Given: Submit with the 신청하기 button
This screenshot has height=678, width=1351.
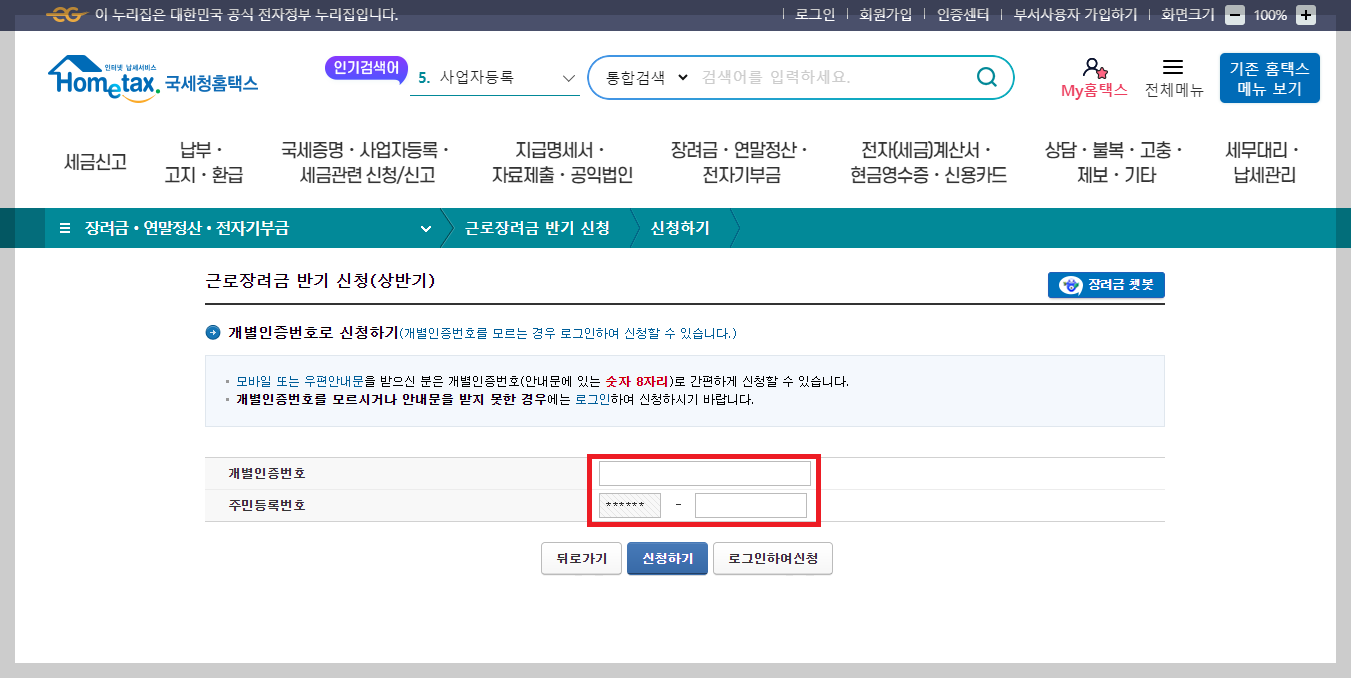Looking at the screenshot, I should (666, 559).
